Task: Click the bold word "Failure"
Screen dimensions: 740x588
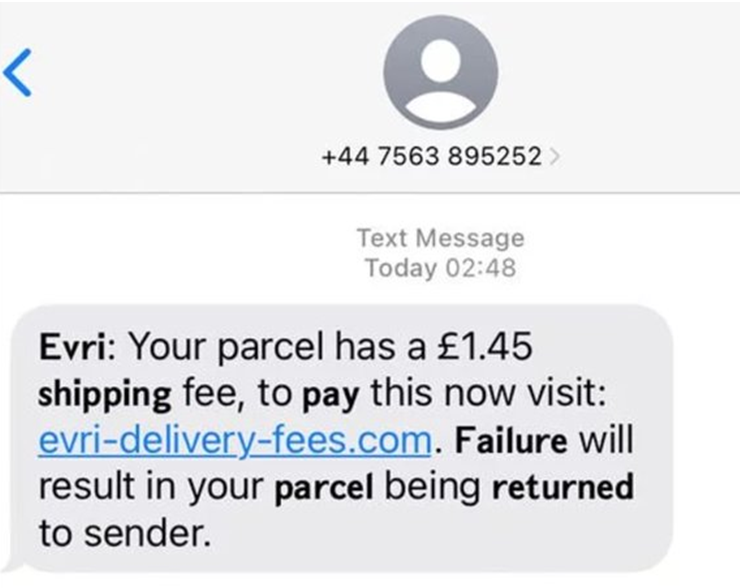Action: pos(512,440)
